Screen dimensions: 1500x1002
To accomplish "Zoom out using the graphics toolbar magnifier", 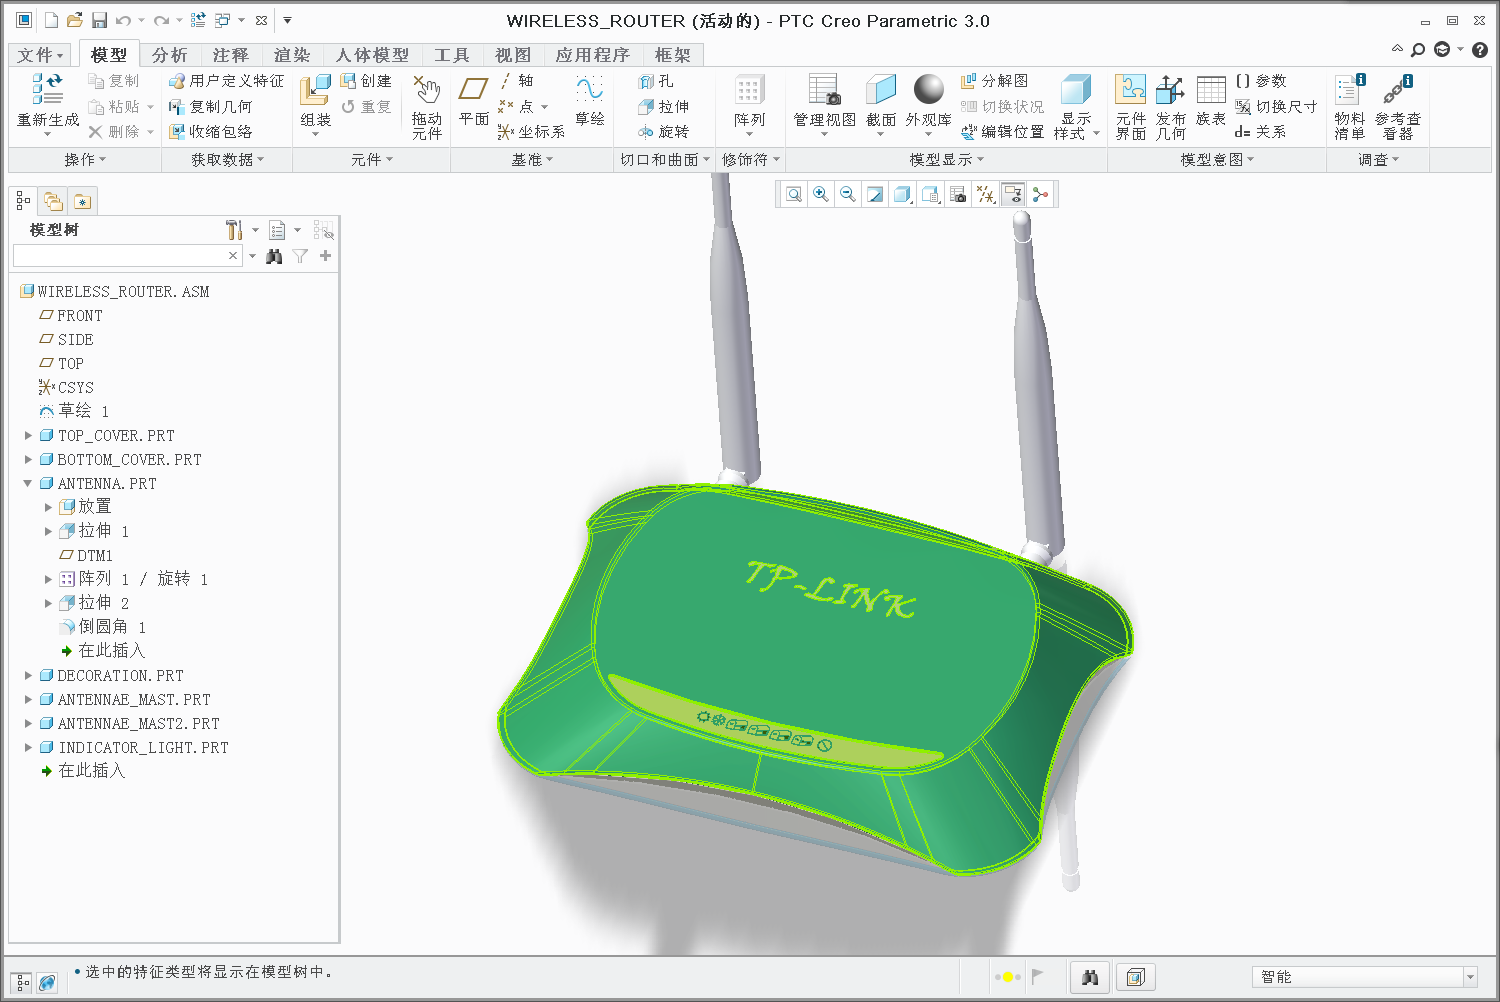I will pyautogui.click(x=848, y=194).
